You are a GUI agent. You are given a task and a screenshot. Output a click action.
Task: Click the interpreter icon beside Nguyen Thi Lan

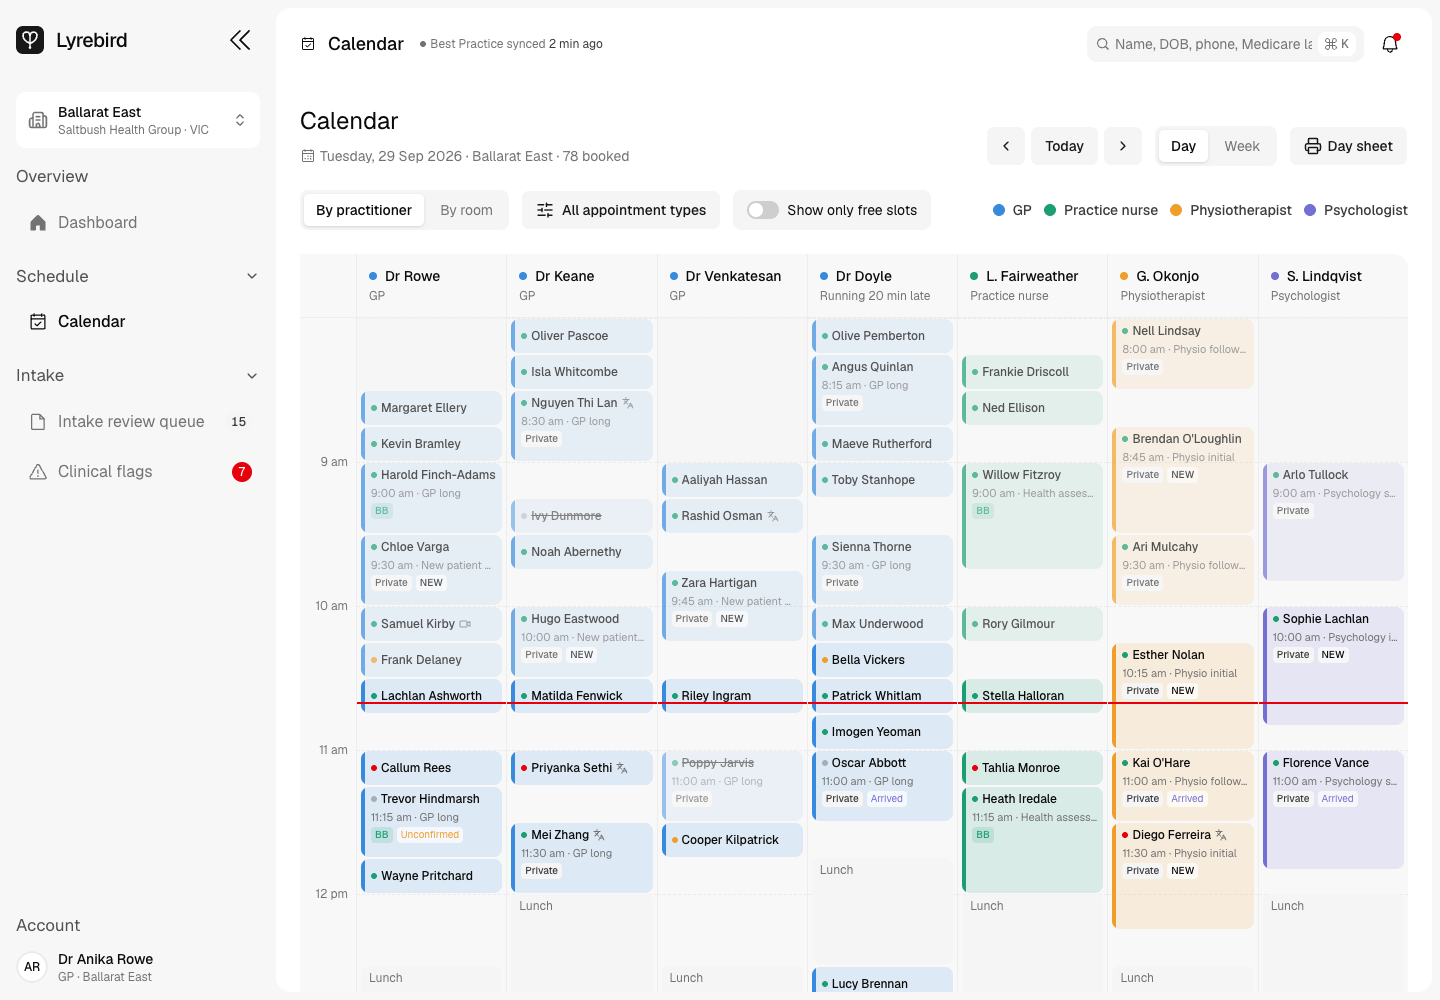pyautogui.click(x=628, y=403)
